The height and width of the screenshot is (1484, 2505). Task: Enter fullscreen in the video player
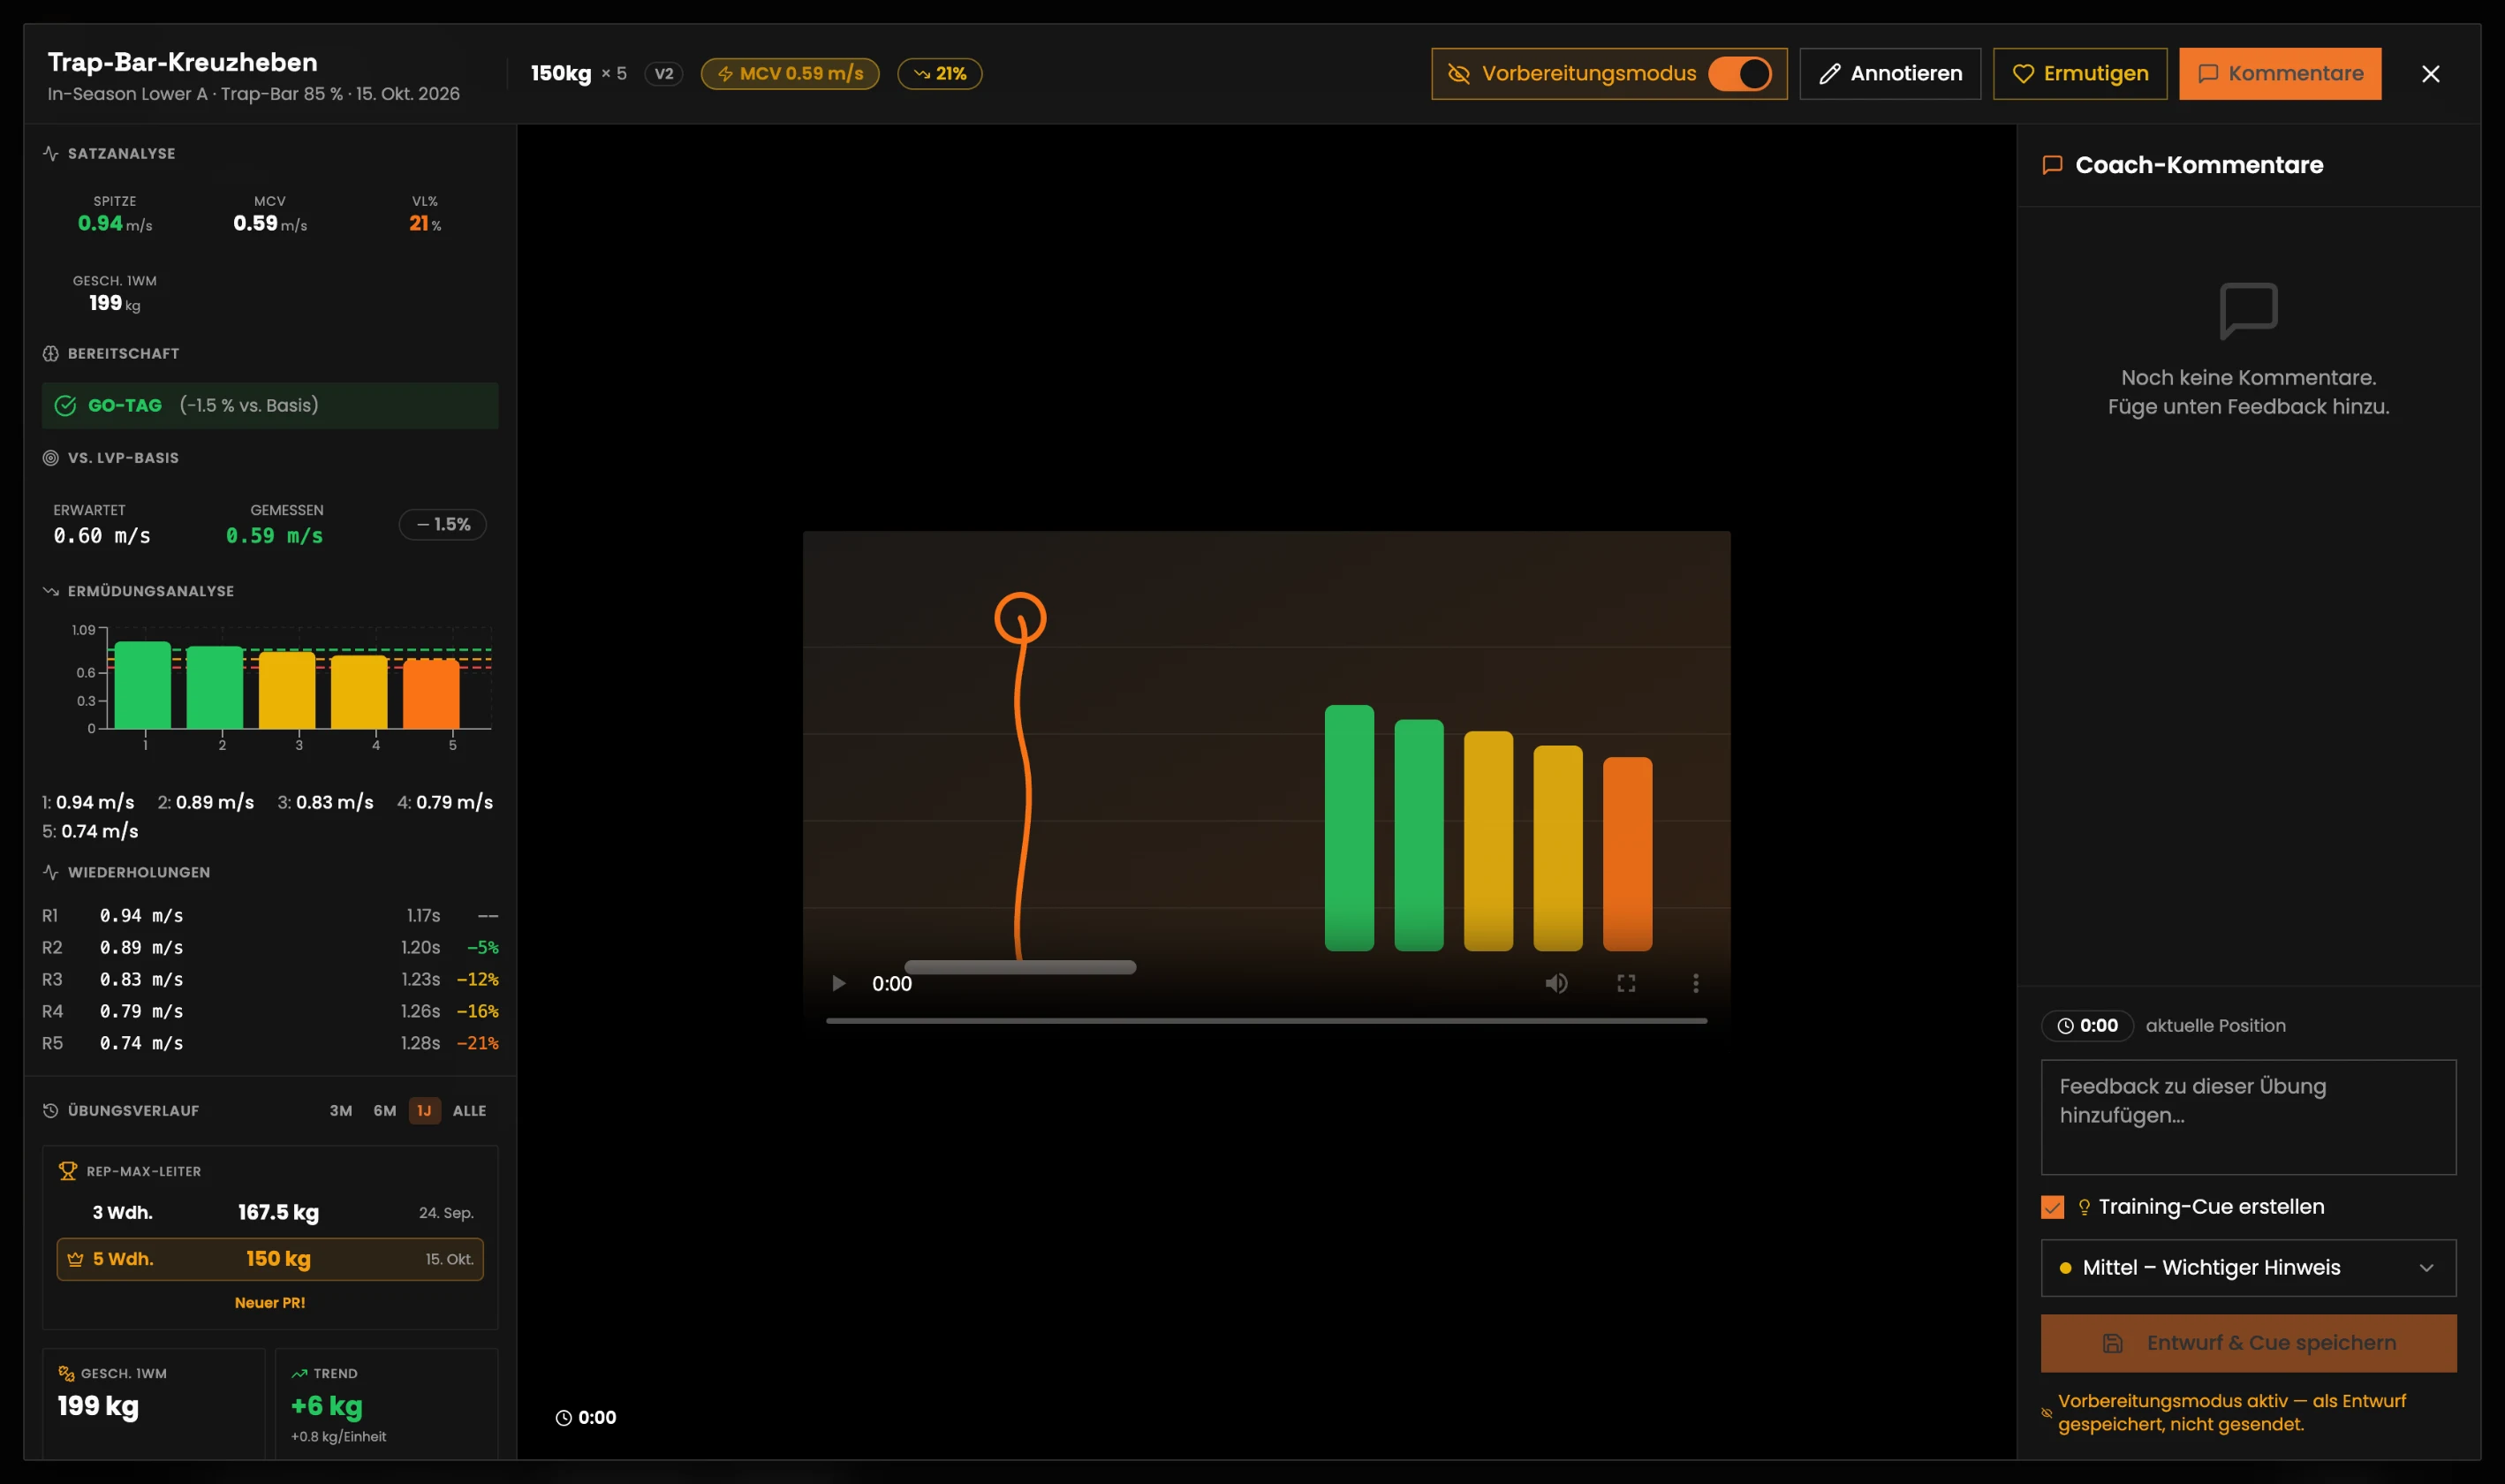(1626, 983)
